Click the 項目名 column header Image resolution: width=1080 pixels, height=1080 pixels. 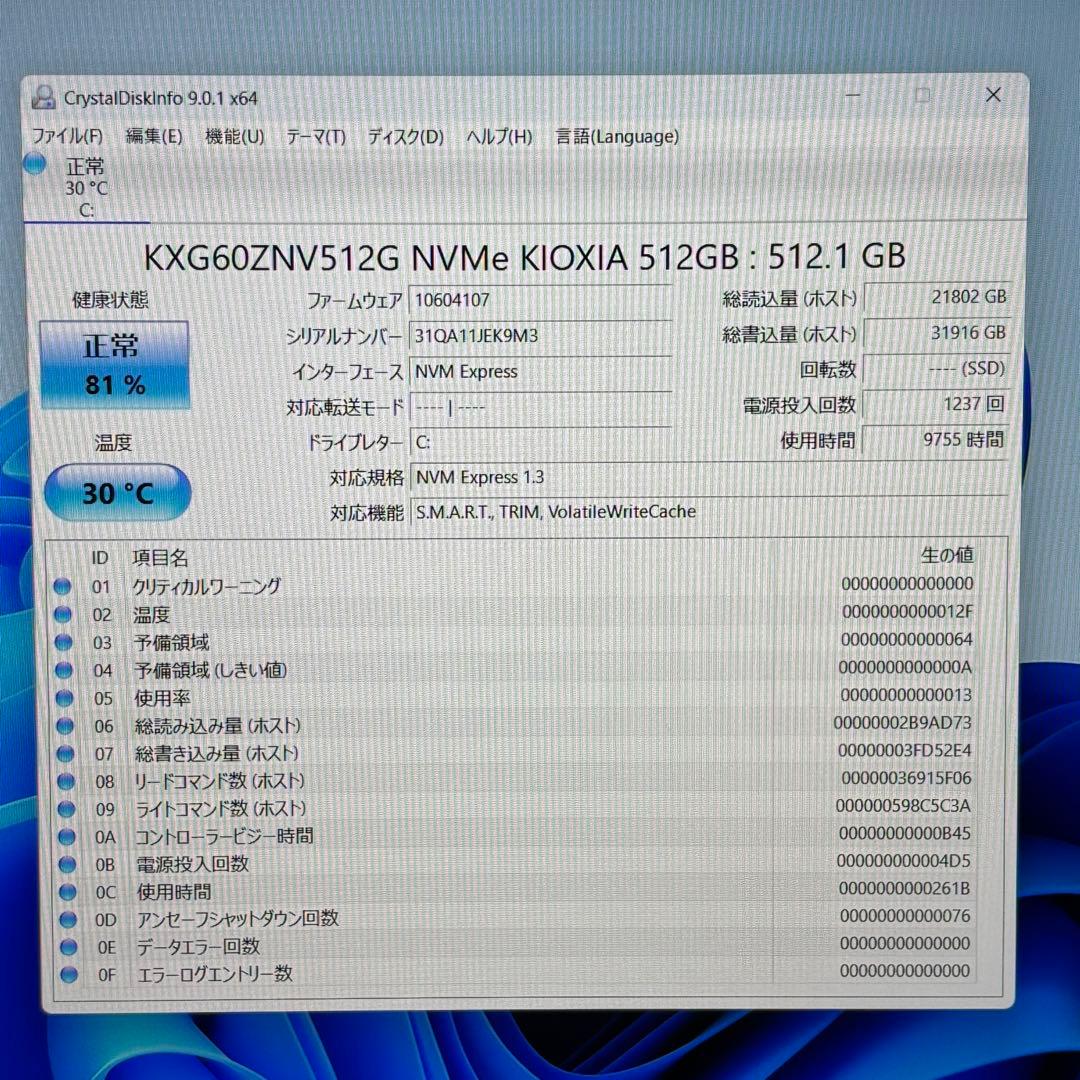click(x=160, y=557)
